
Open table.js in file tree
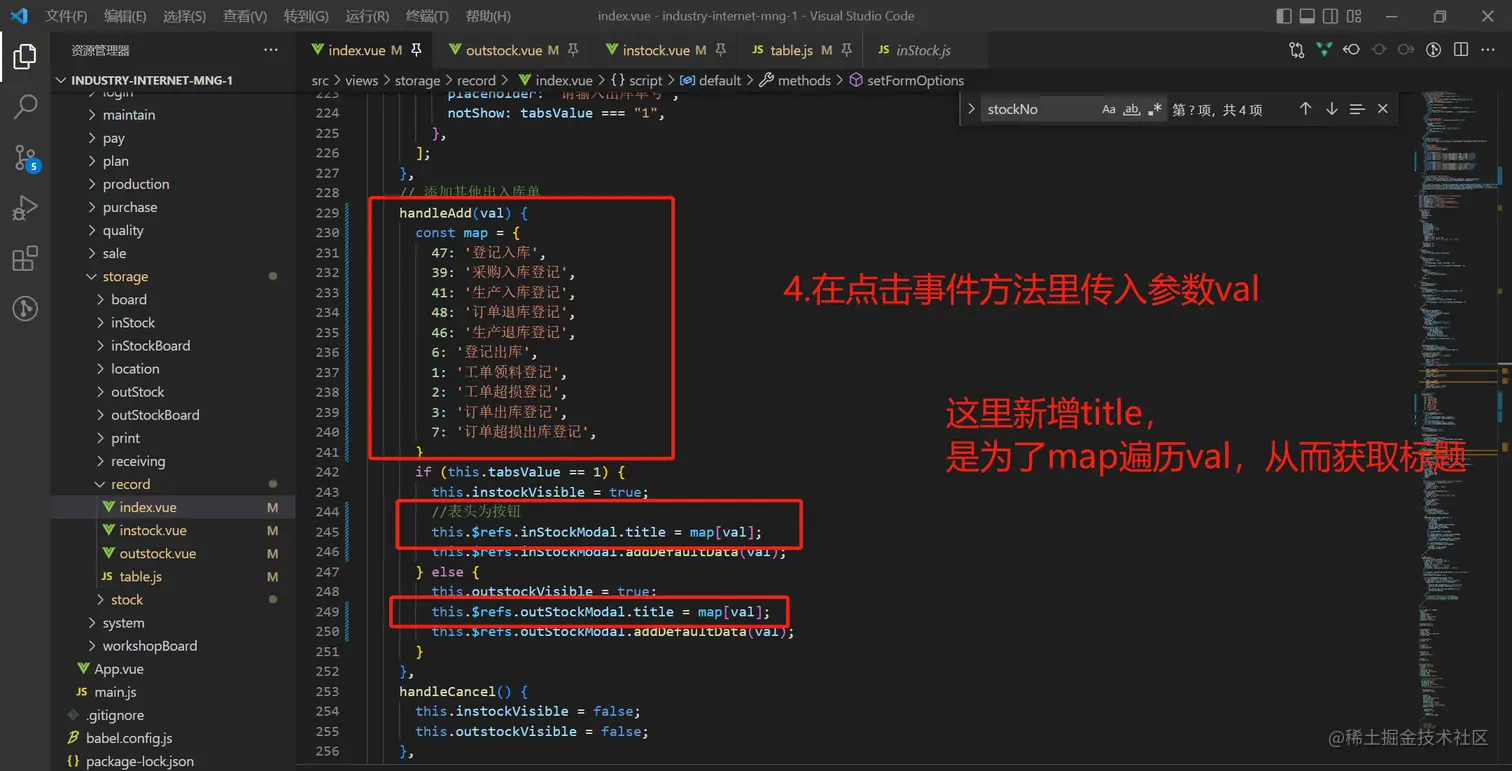pyautogui.click(x=140, y=576)
